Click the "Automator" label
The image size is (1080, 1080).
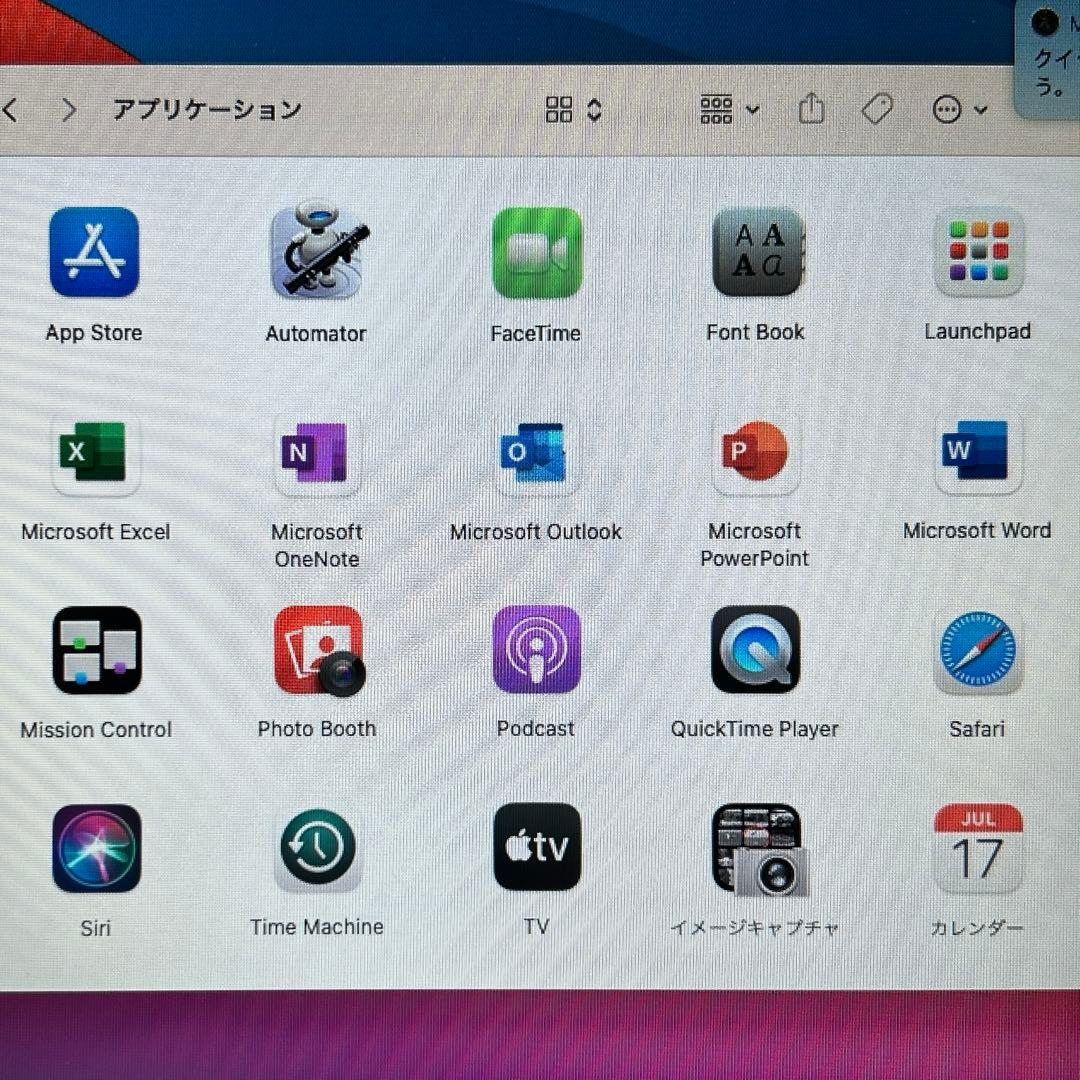pyautogui.click(x=316, y=333)
